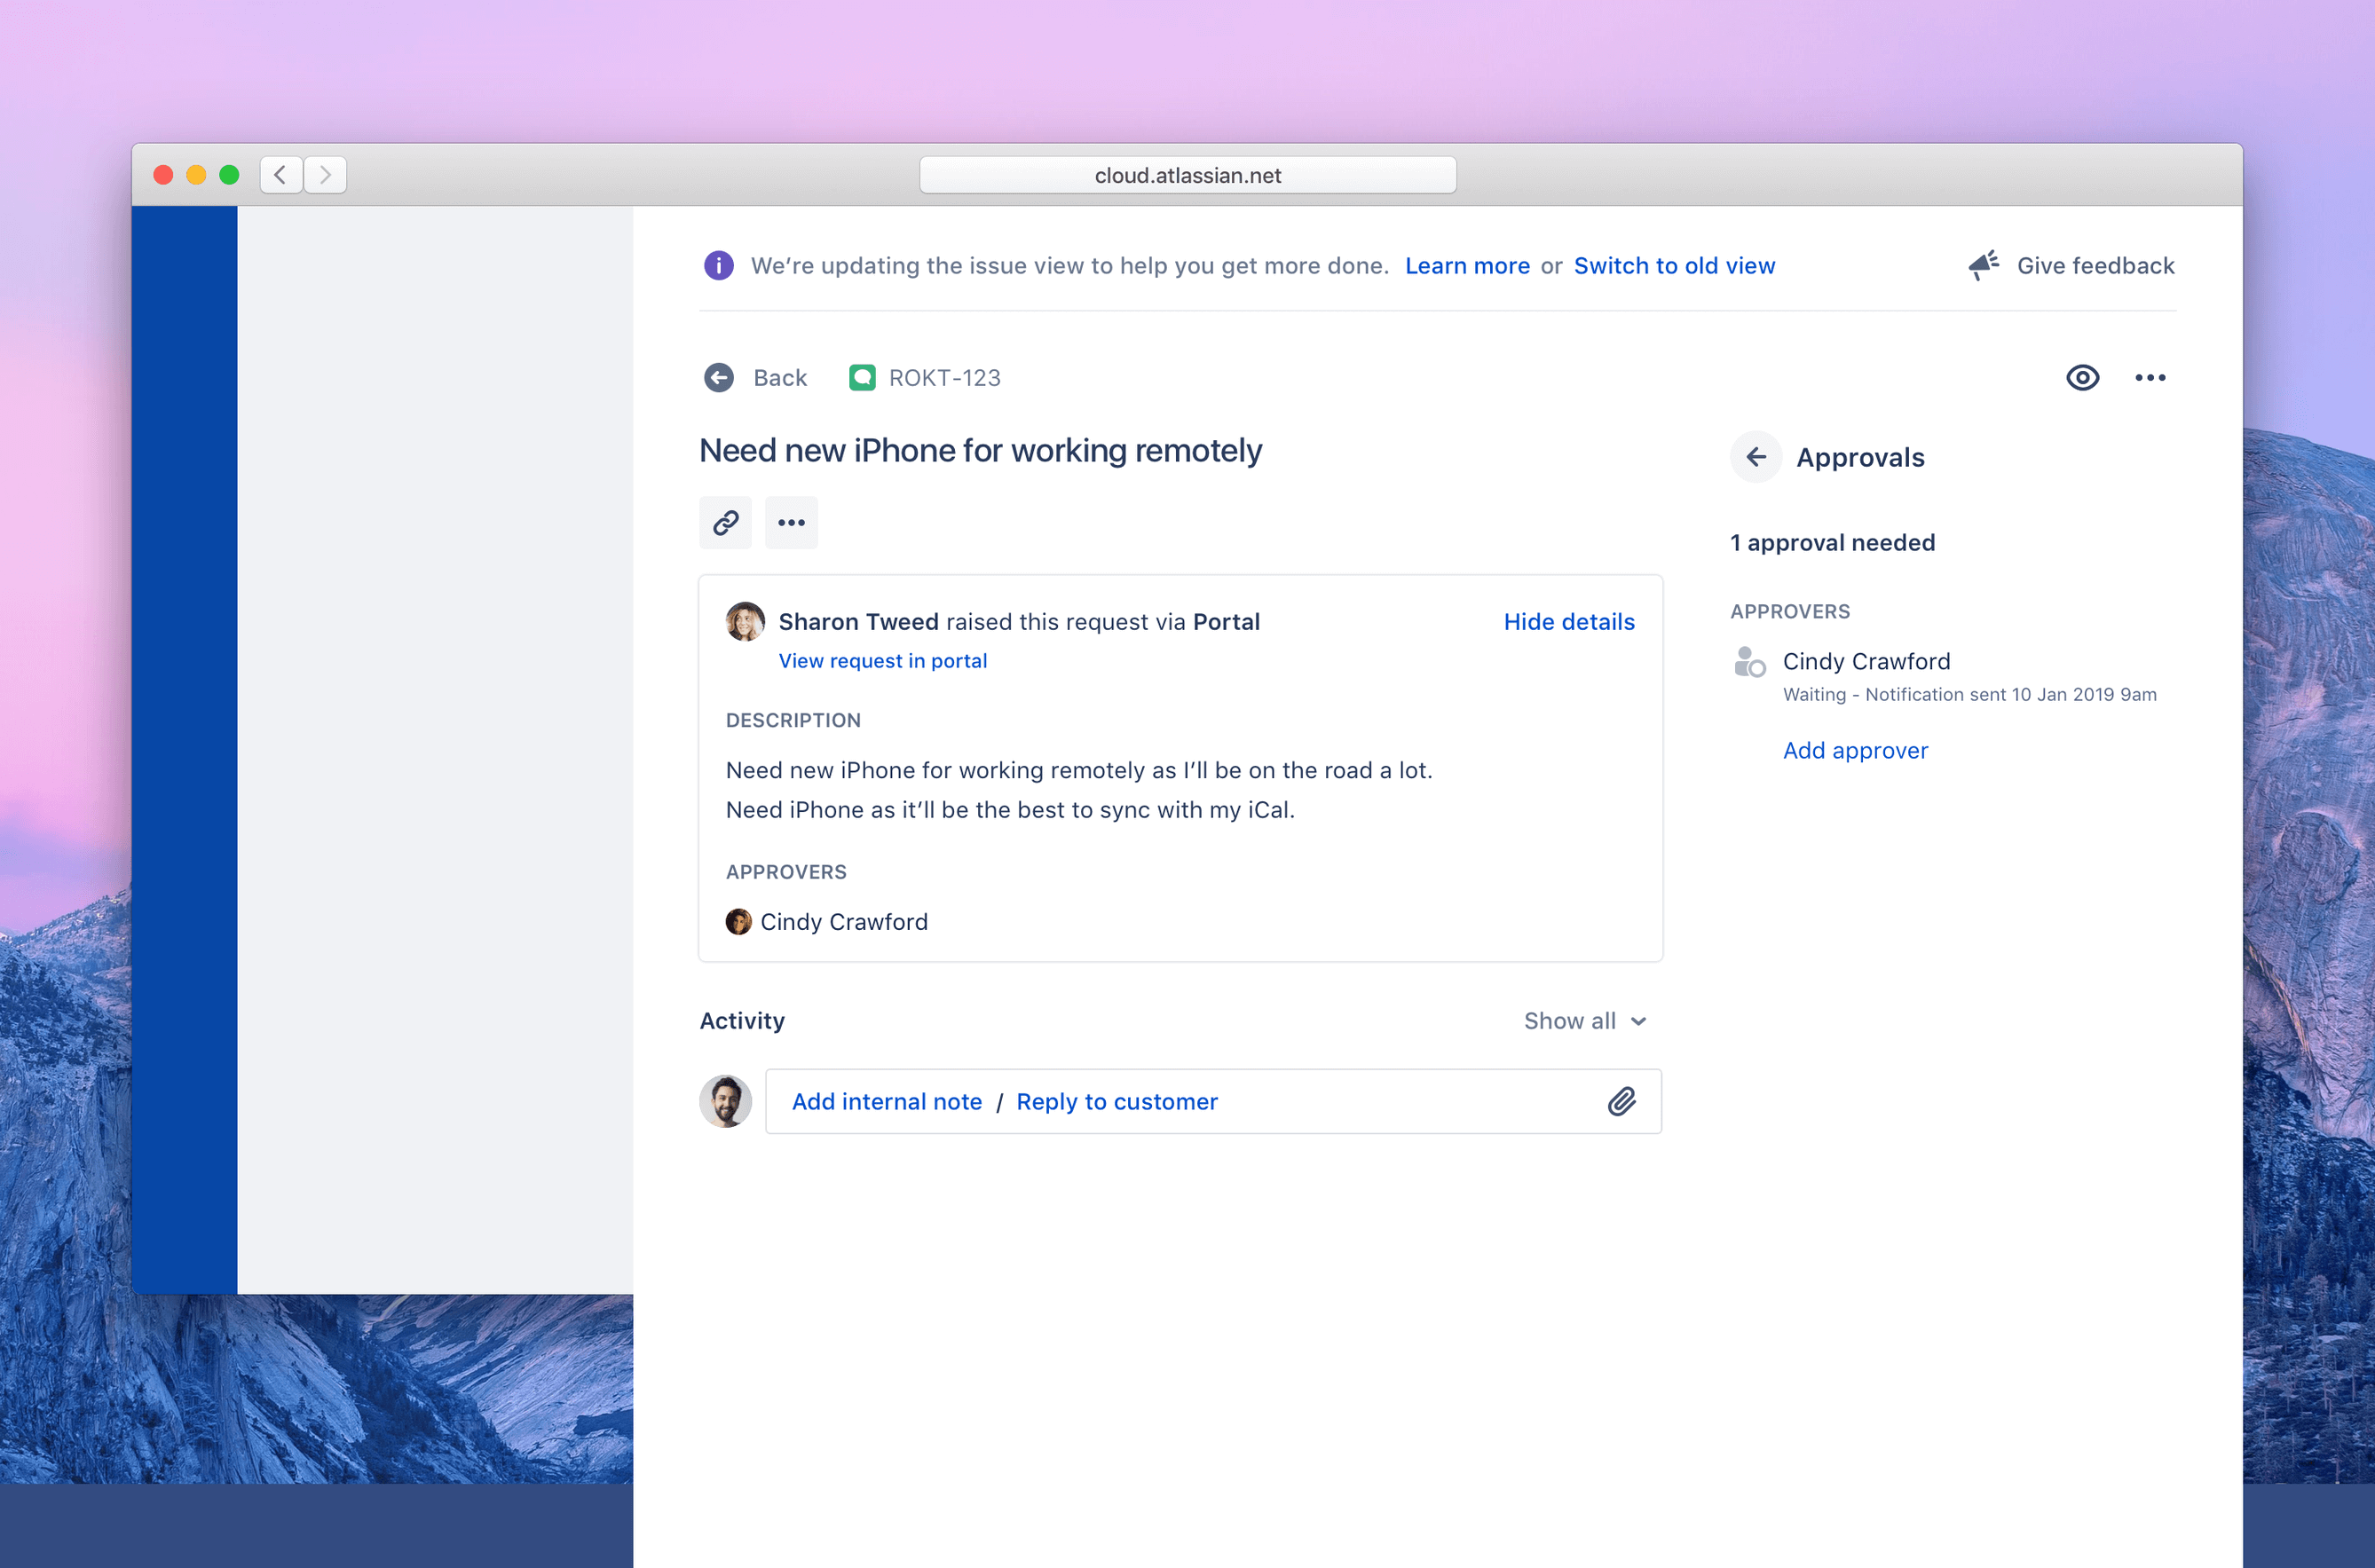Viewport: 2375px width, 1568px height.
Task: Switch to Reply to customer tab
Action: [x=1117, y=1101]
